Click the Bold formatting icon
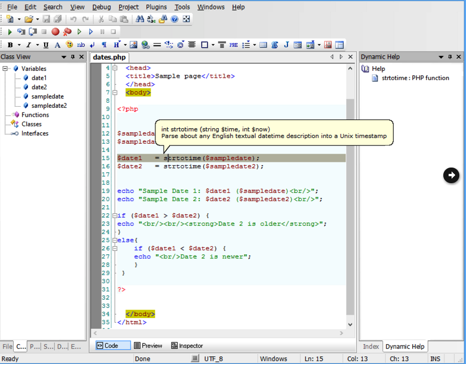The height and width of the screenshot is (365, 467). tap(10, 45)
